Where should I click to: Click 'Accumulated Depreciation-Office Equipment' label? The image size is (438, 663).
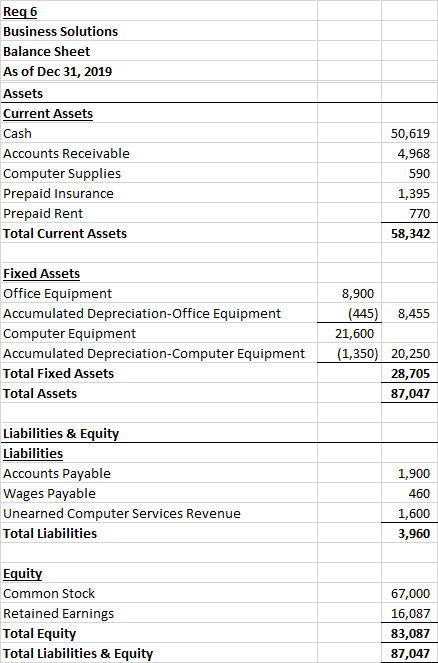(x=142, y=314)
